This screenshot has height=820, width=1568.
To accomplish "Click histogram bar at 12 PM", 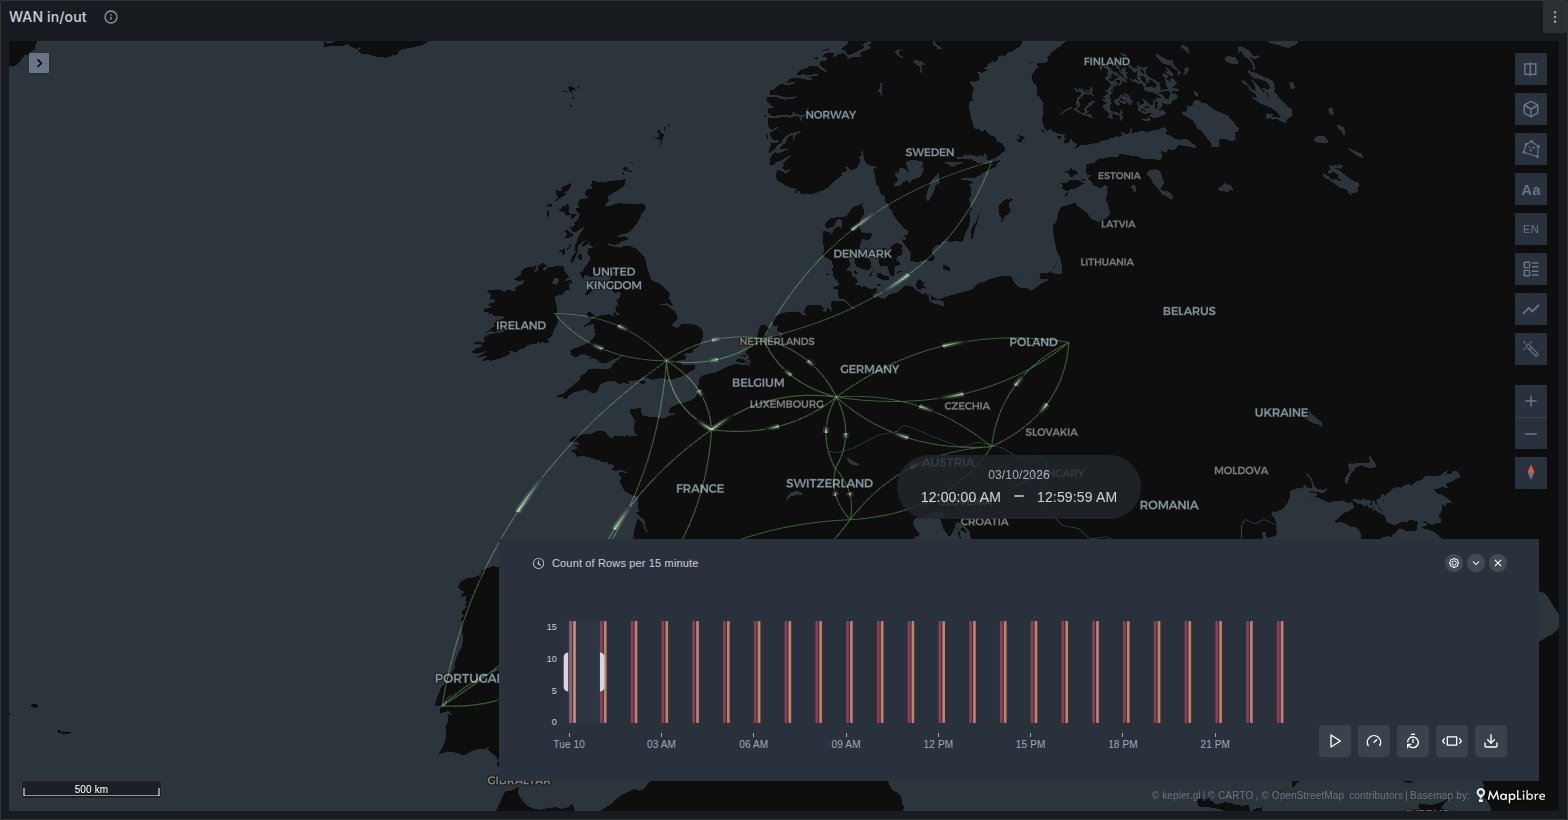I will coord(942,672).
